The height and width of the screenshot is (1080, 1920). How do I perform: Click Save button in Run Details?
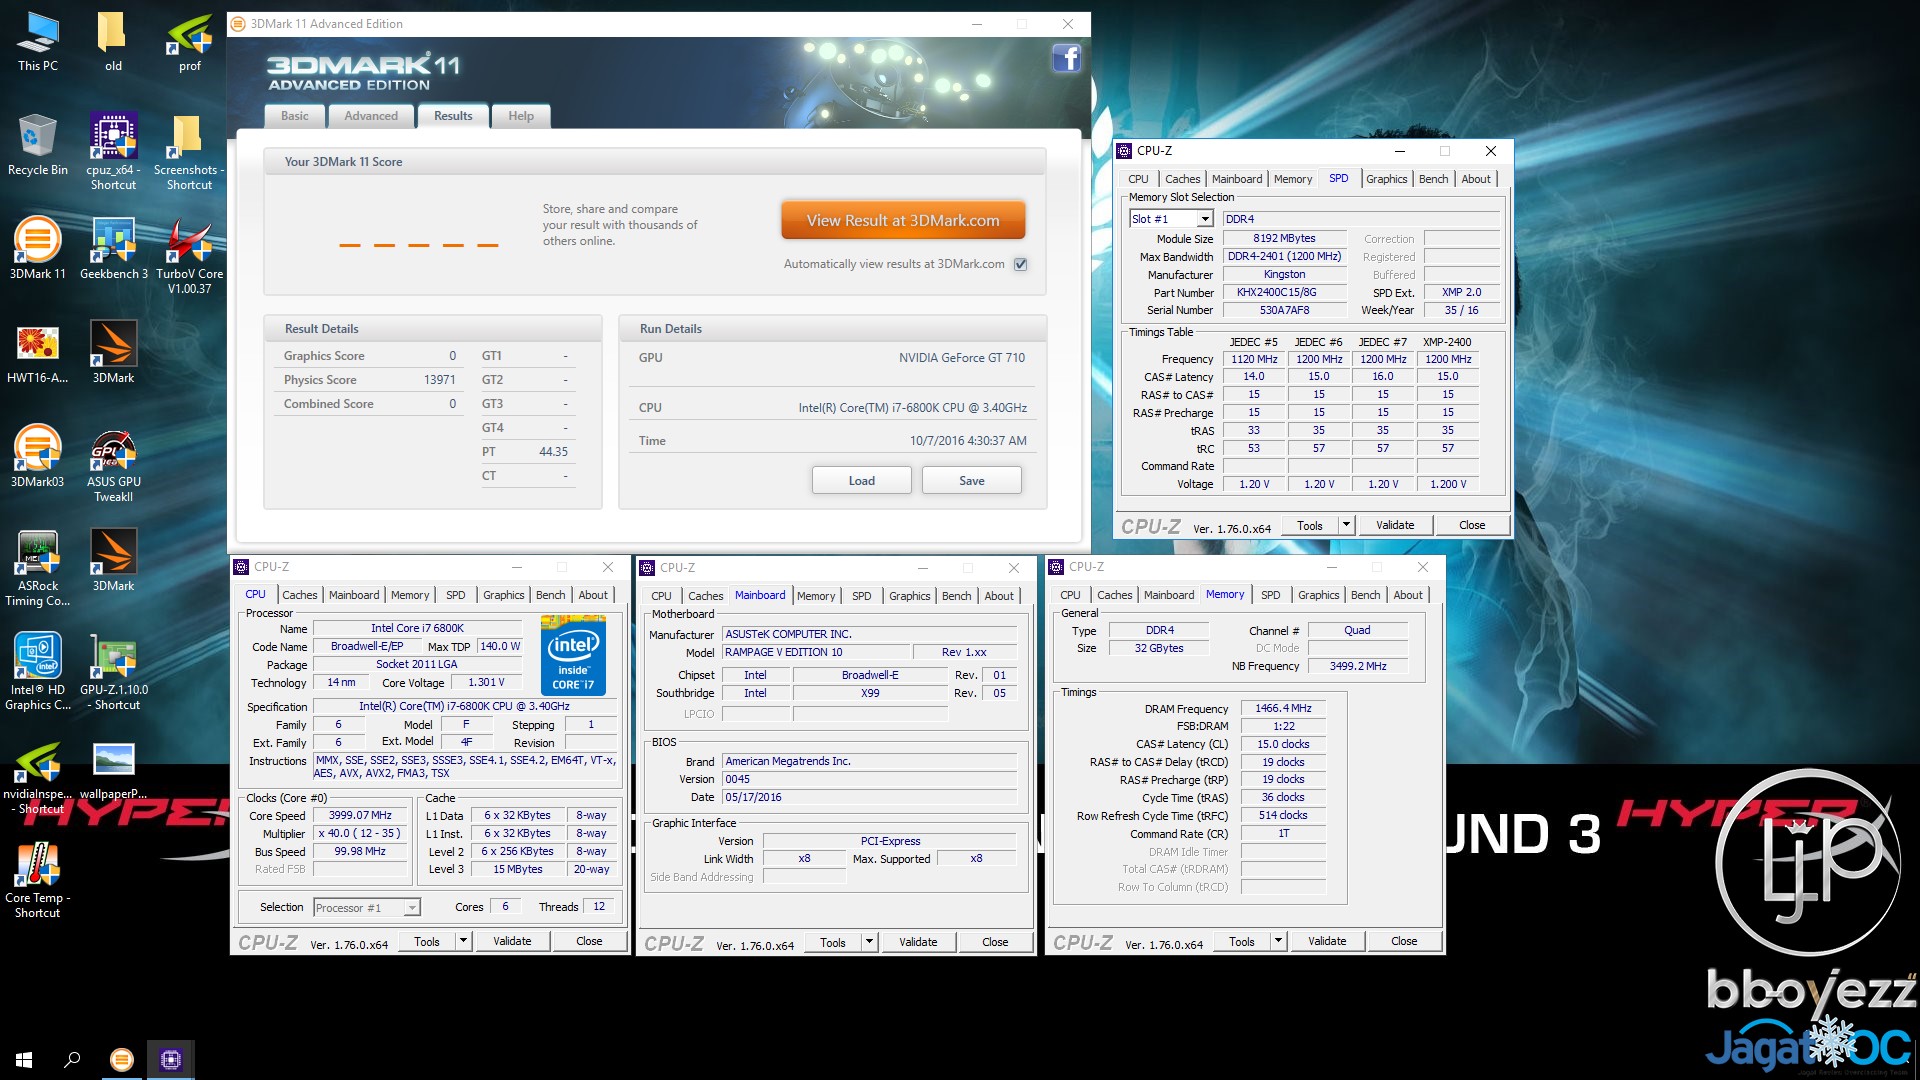(971, 481)
